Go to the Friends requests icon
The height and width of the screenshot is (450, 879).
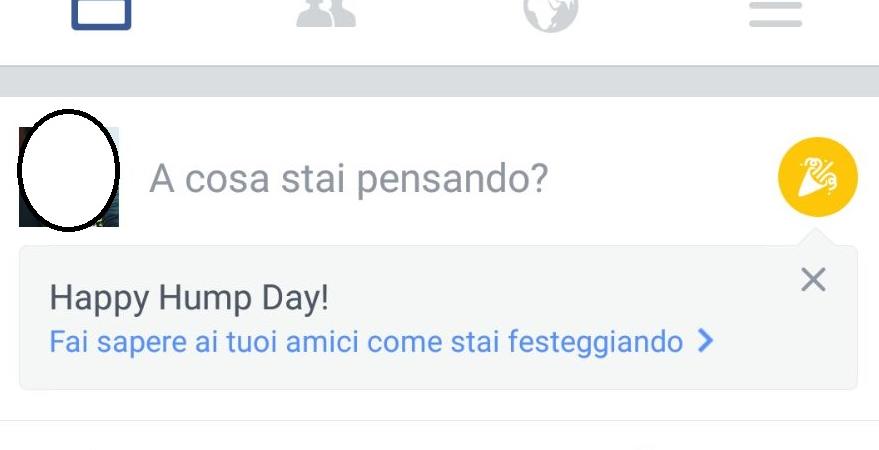[326, 13]
